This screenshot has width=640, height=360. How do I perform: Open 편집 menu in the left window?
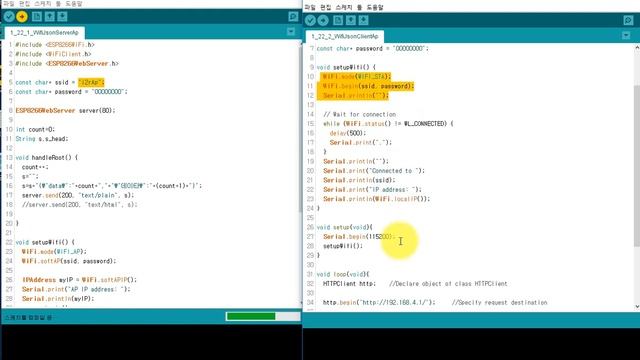(24, 4)
